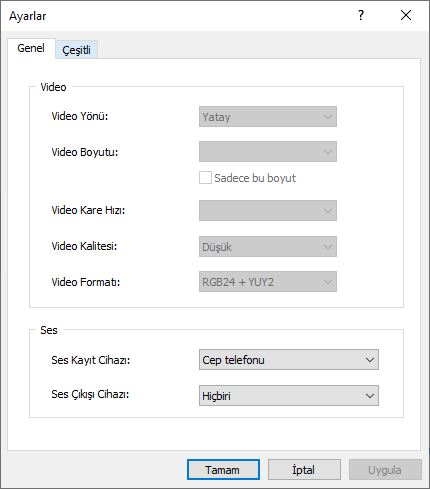Image resolution: width=430 pixels, height=489 pixels.
Task: Enable the Sadece bu boyut checkbox
Action: point(205,178)
